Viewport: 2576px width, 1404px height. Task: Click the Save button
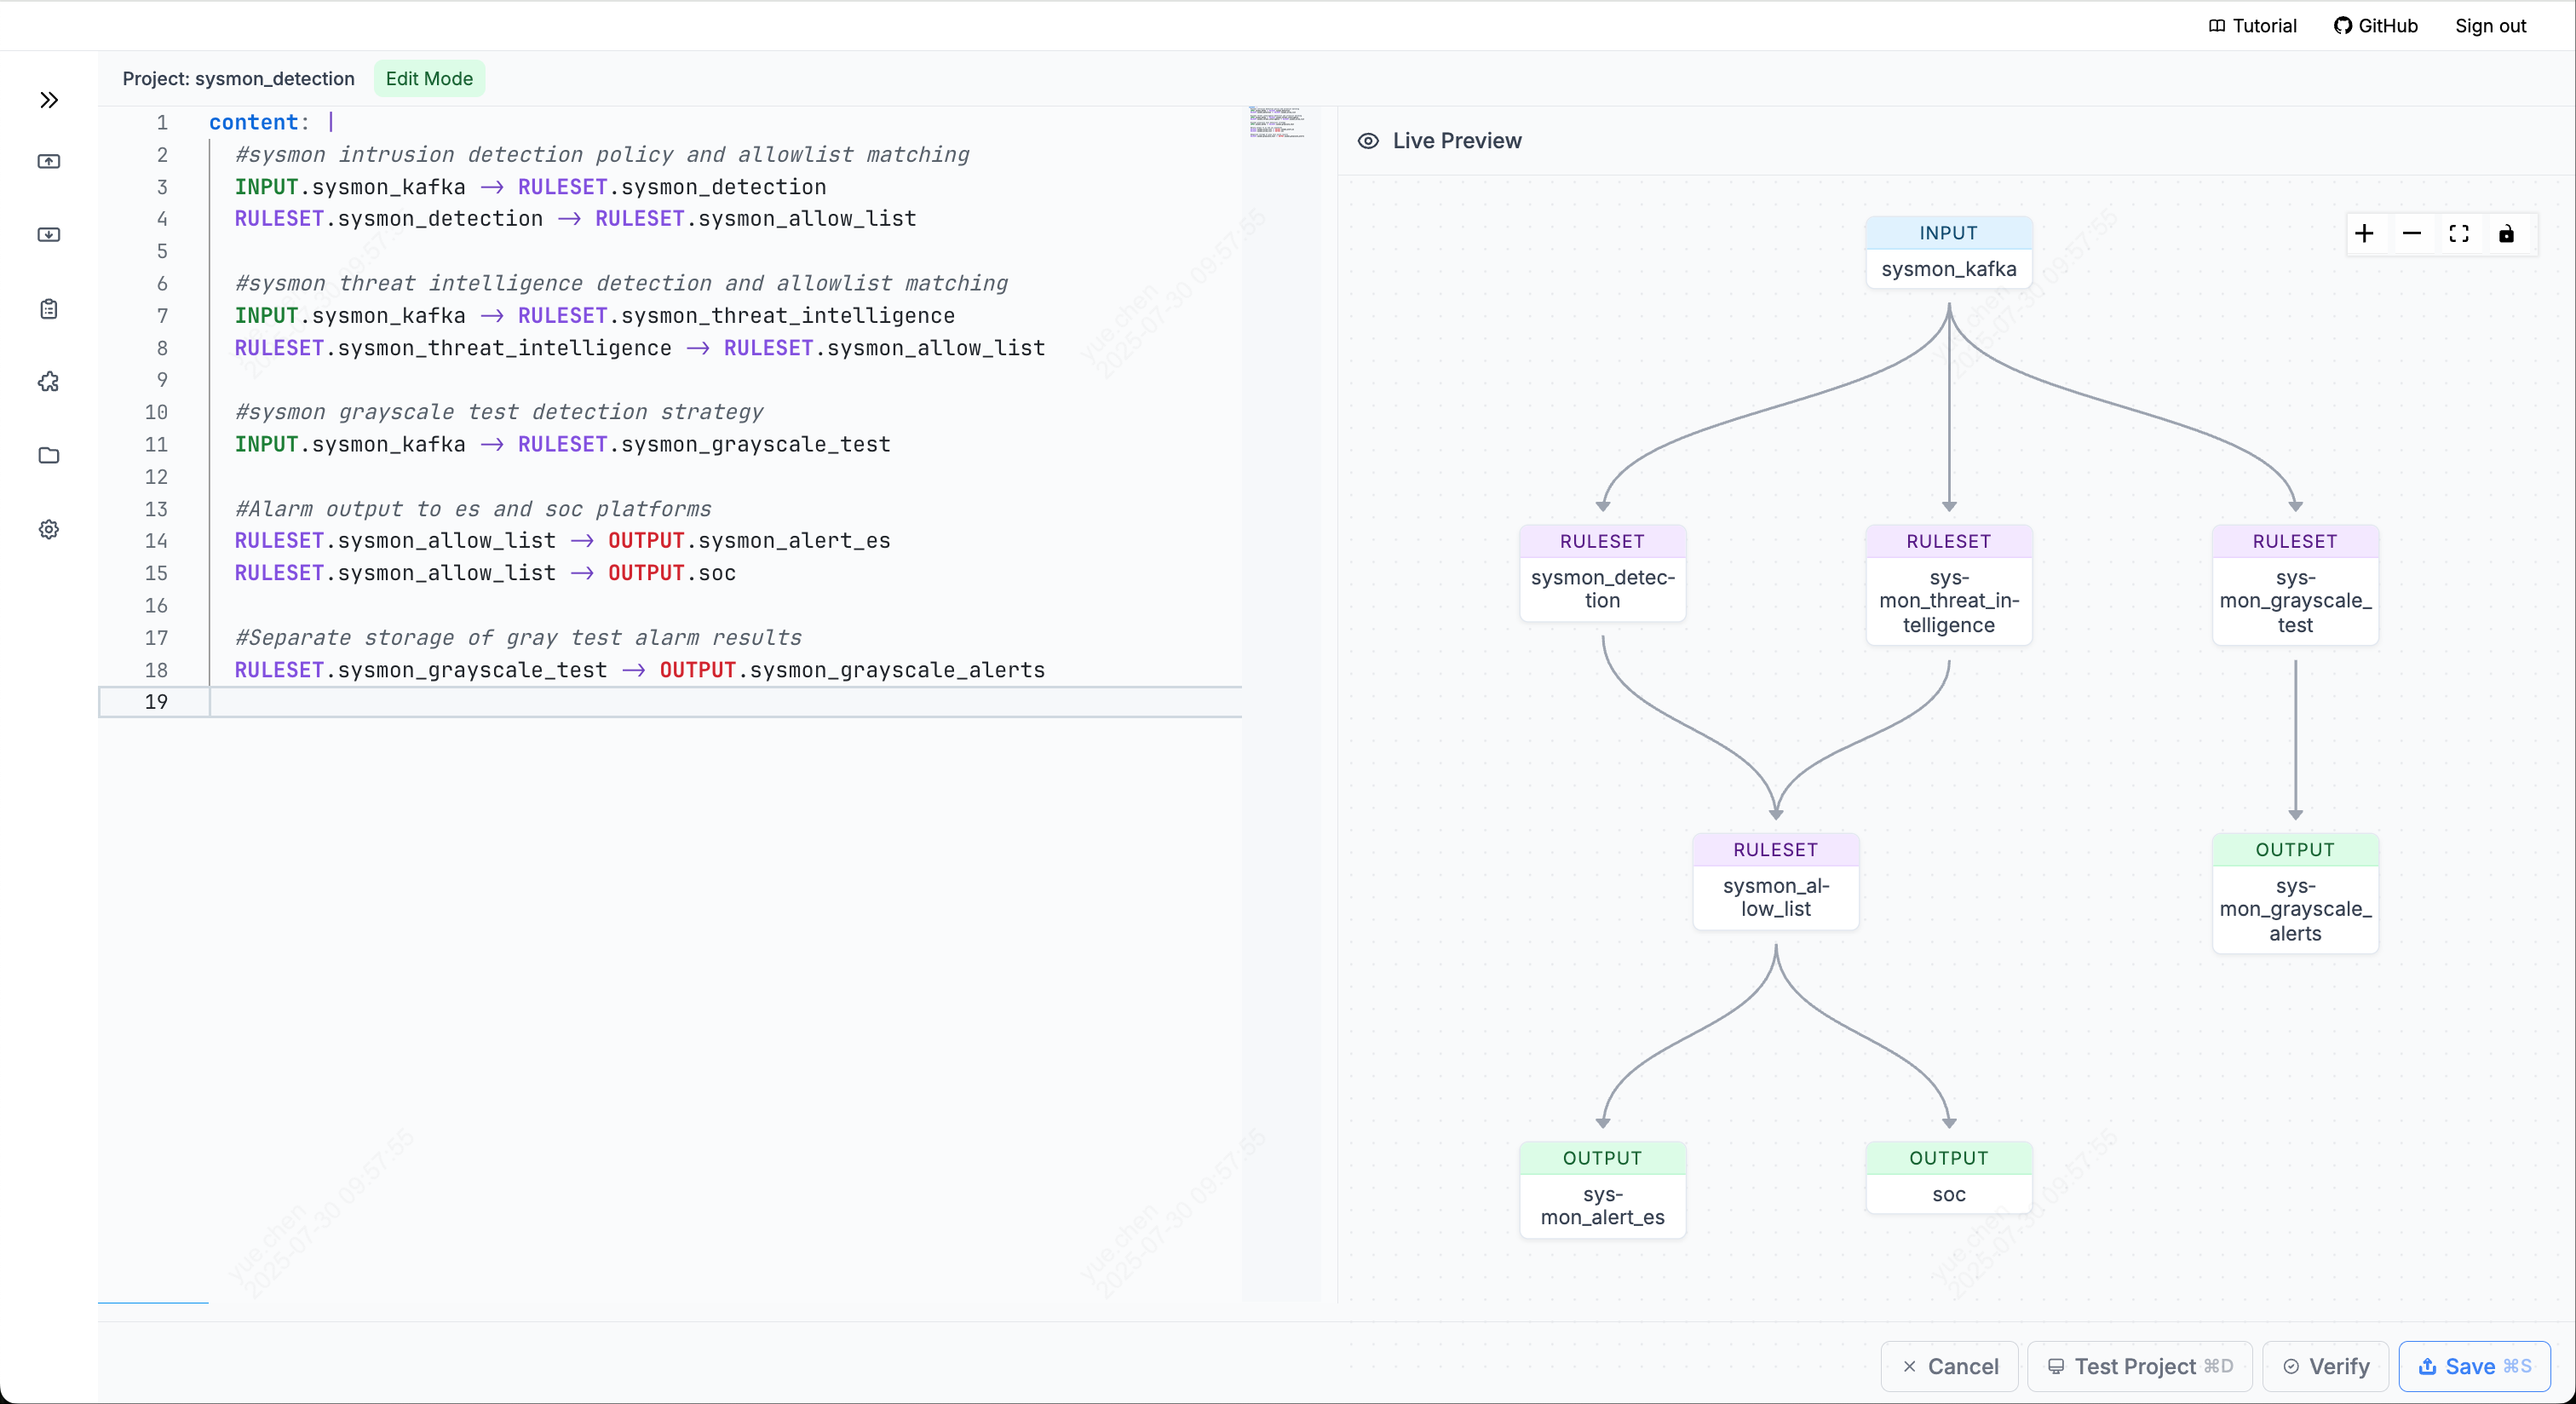tap(2474, 1366)
